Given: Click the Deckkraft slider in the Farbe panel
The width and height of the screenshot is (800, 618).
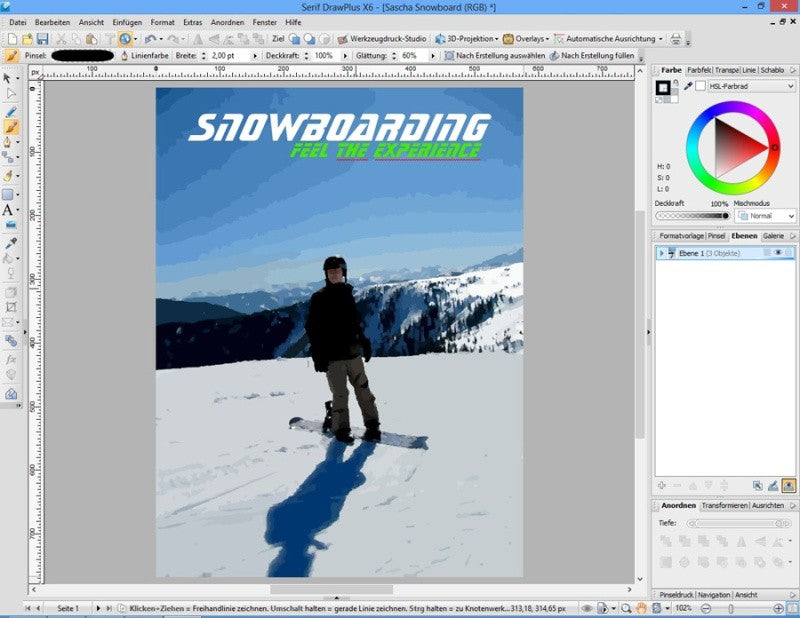Looking at the screenshot, I should [692, 216].
